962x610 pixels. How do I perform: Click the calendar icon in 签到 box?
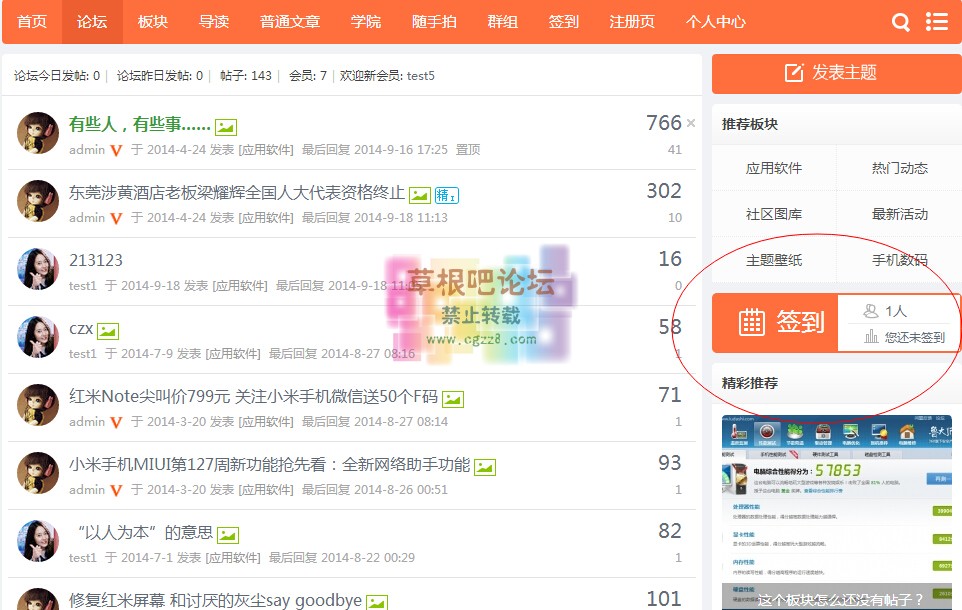751,322
